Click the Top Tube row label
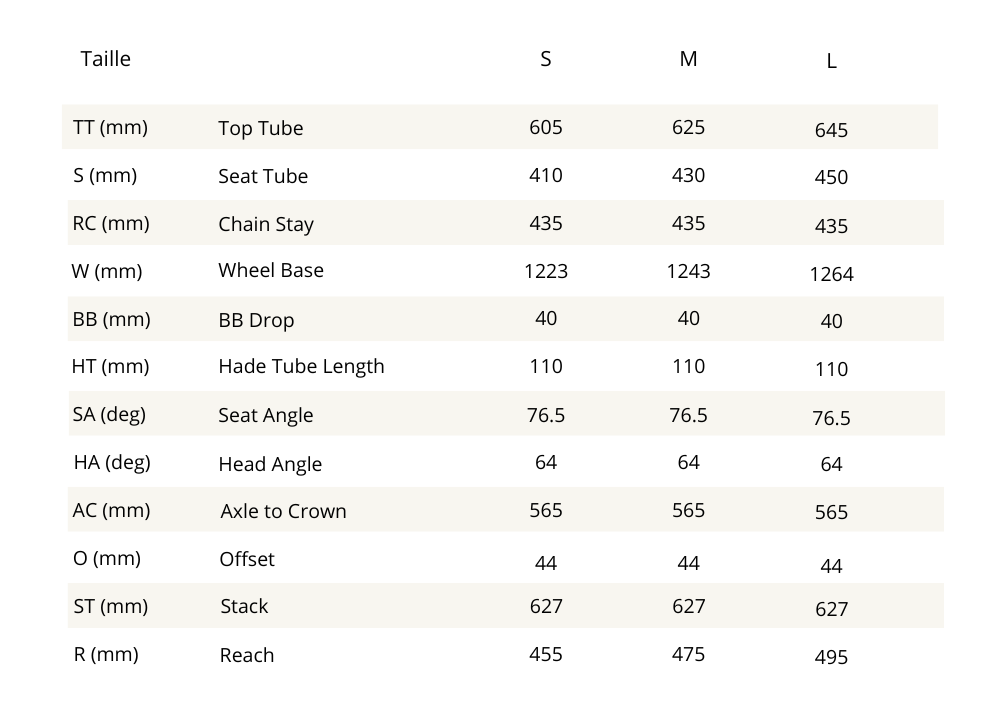 tap(260, 128)
